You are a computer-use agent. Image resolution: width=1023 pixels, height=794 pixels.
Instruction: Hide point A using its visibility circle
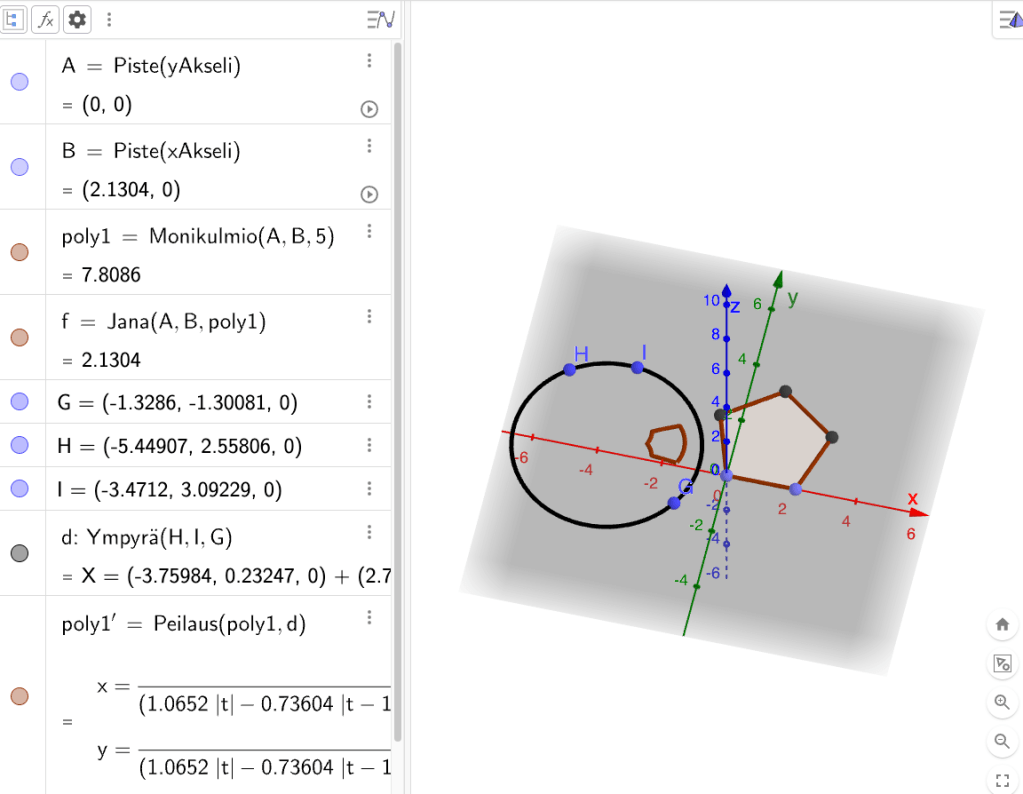[x=19, y=83]
